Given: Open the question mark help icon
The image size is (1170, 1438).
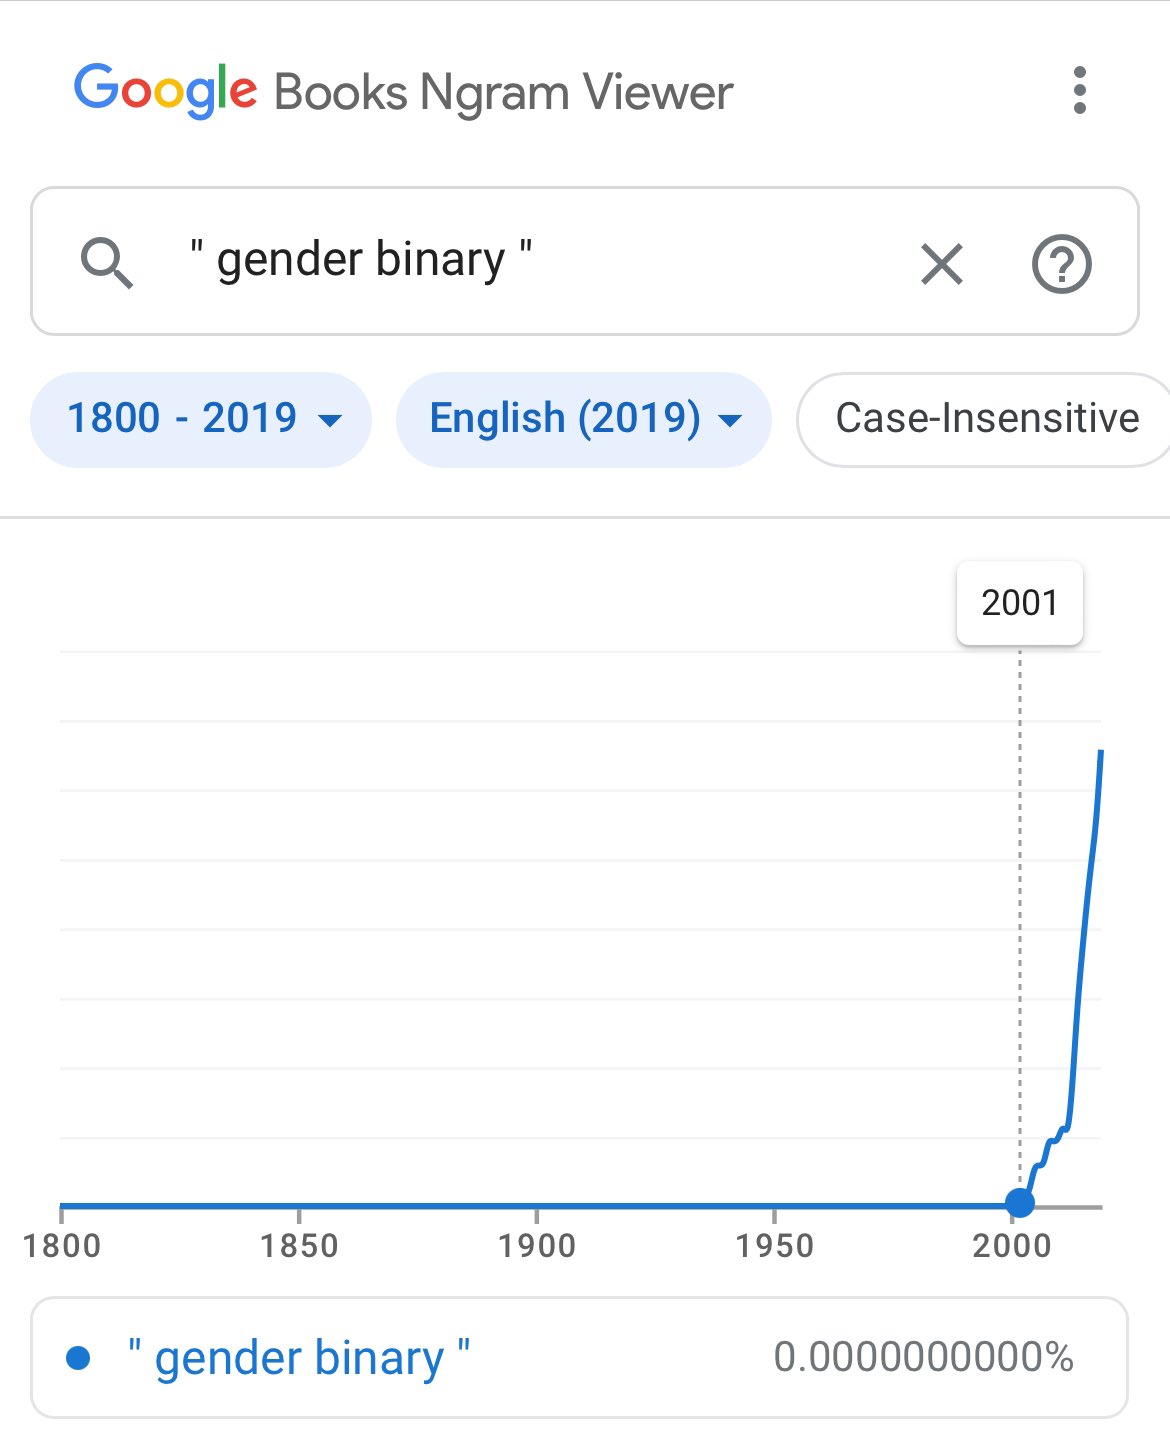Looking at the screenshot, I should [1061, 264].
